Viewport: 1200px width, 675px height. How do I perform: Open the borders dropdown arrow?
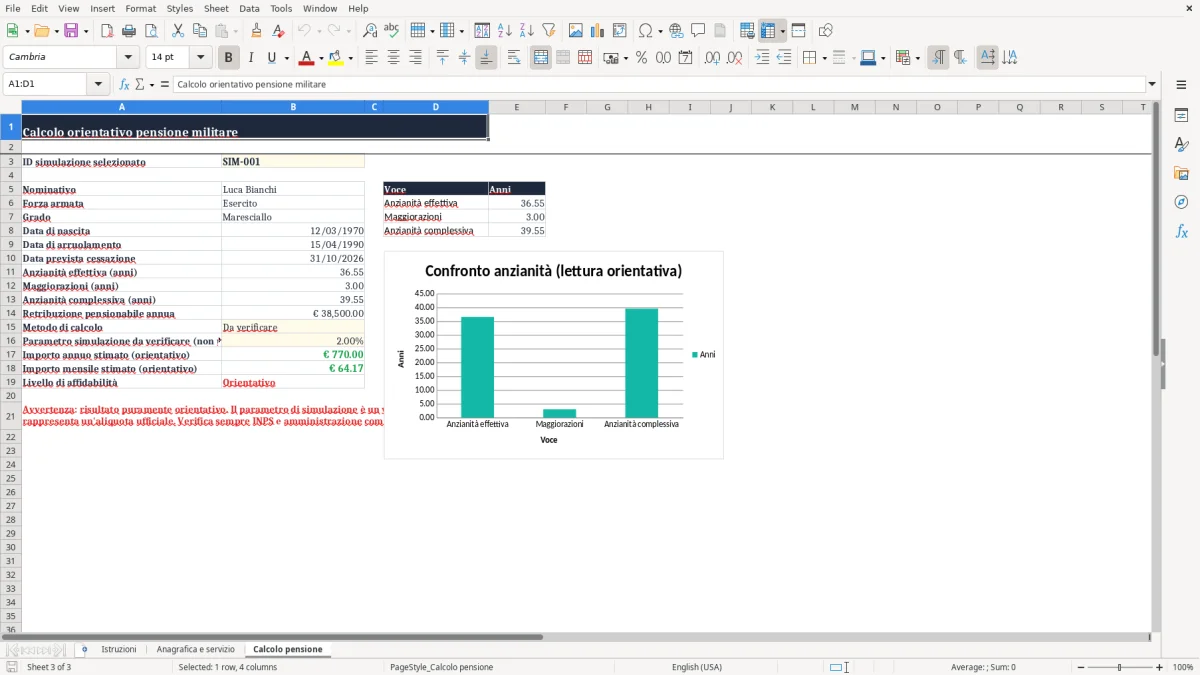(823, 58)
